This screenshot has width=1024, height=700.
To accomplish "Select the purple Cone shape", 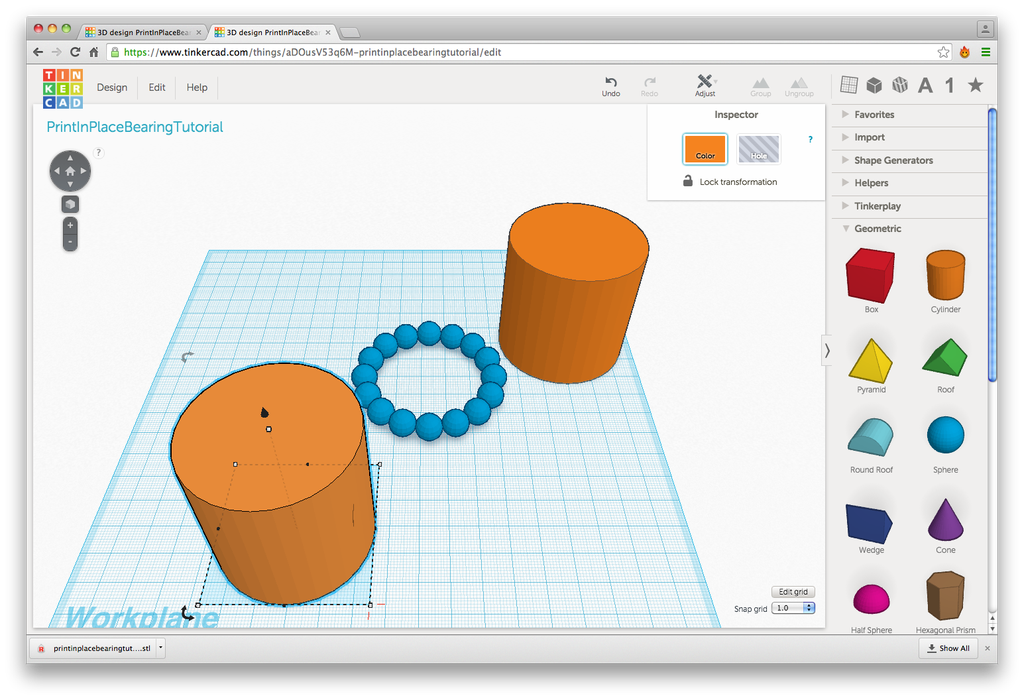I will click(945, 519).
